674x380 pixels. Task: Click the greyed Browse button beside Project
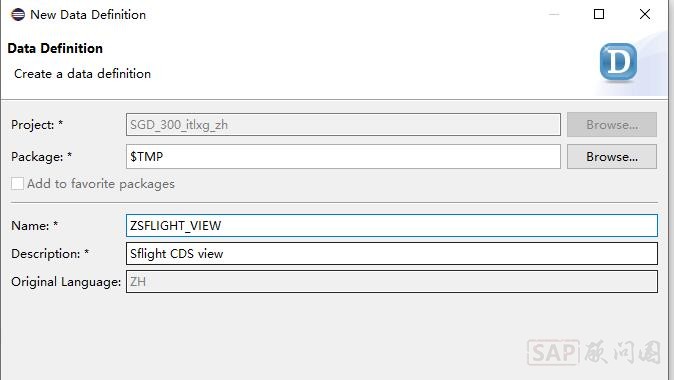tap(612, 125)
